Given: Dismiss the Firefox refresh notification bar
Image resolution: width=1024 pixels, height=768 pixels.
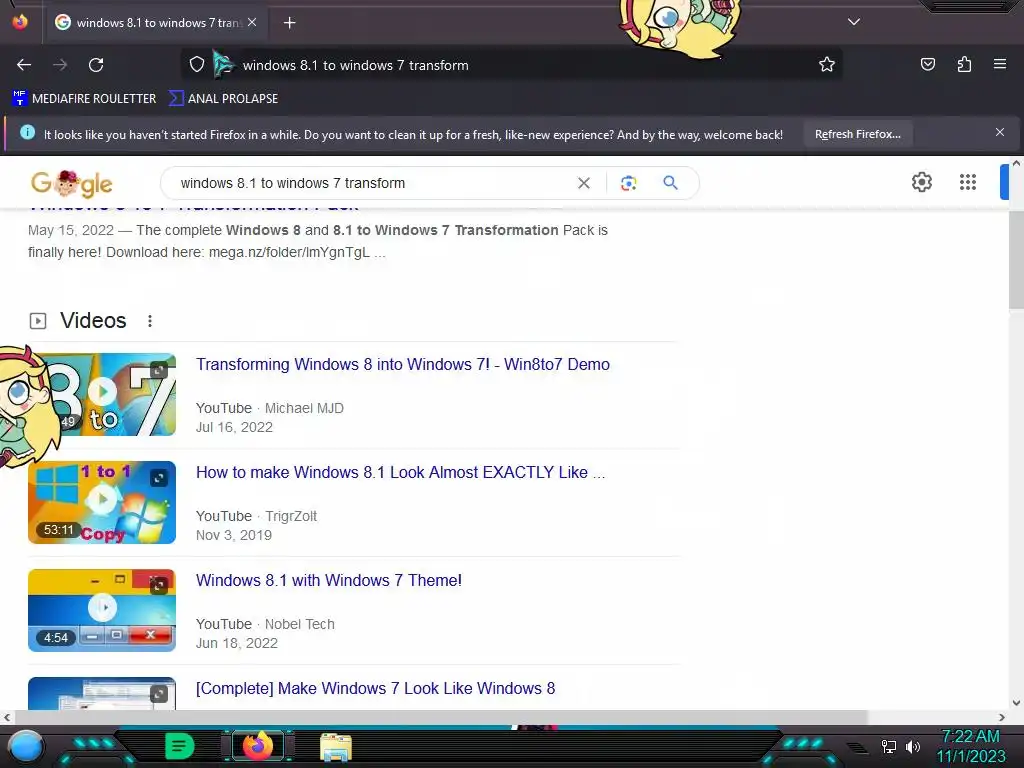Looking at the screenshot, I should [999, 133].
